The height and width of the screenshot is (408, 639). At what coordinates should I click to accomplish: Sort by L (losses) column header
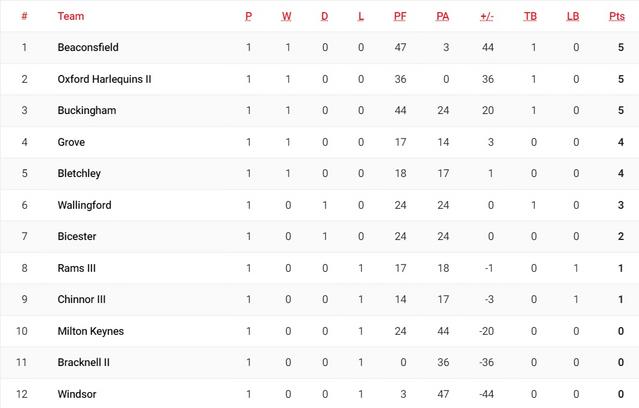361,16
